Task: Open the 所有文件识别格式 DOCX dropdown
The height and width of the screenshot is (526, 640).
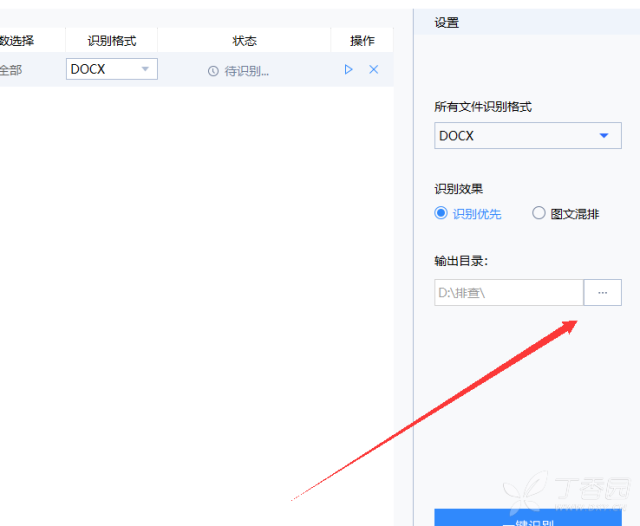Action: [528, 135]
